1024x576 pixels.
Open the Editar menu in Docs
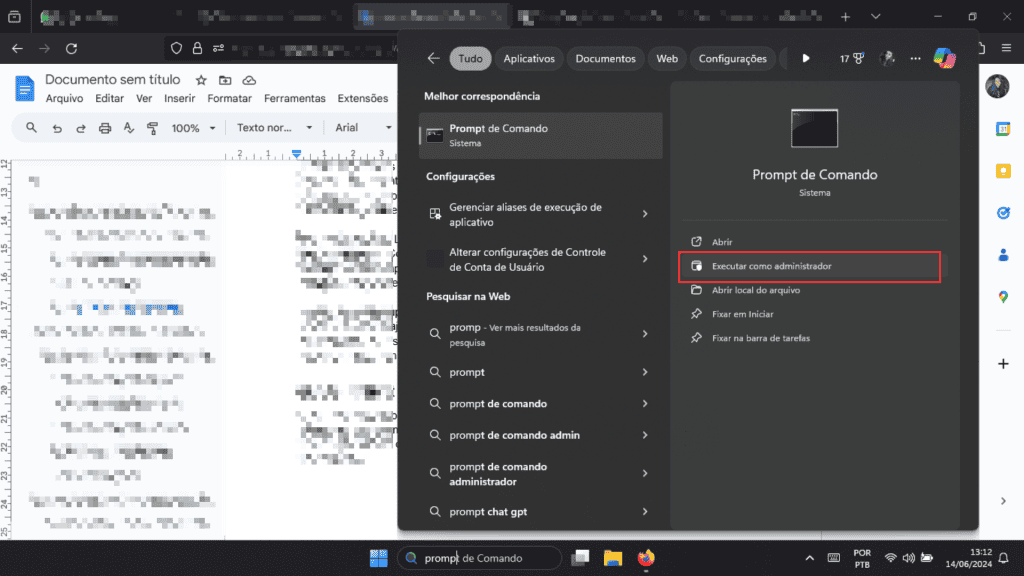coord(109,99)
